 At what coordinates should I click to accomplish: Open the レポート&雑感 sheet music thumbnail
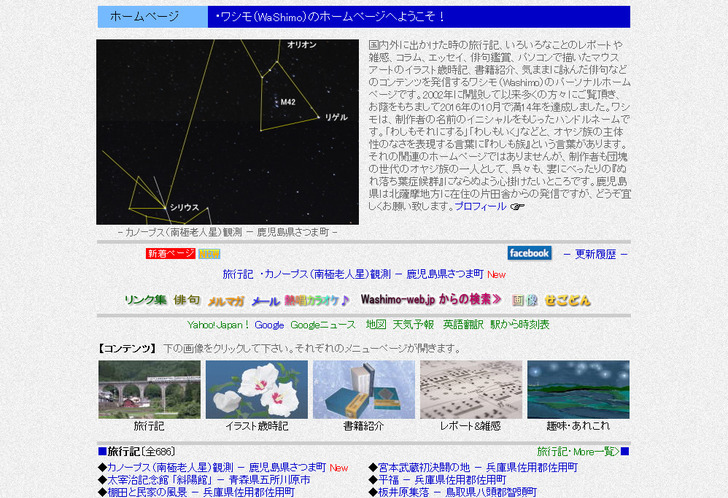coord(470,389)
